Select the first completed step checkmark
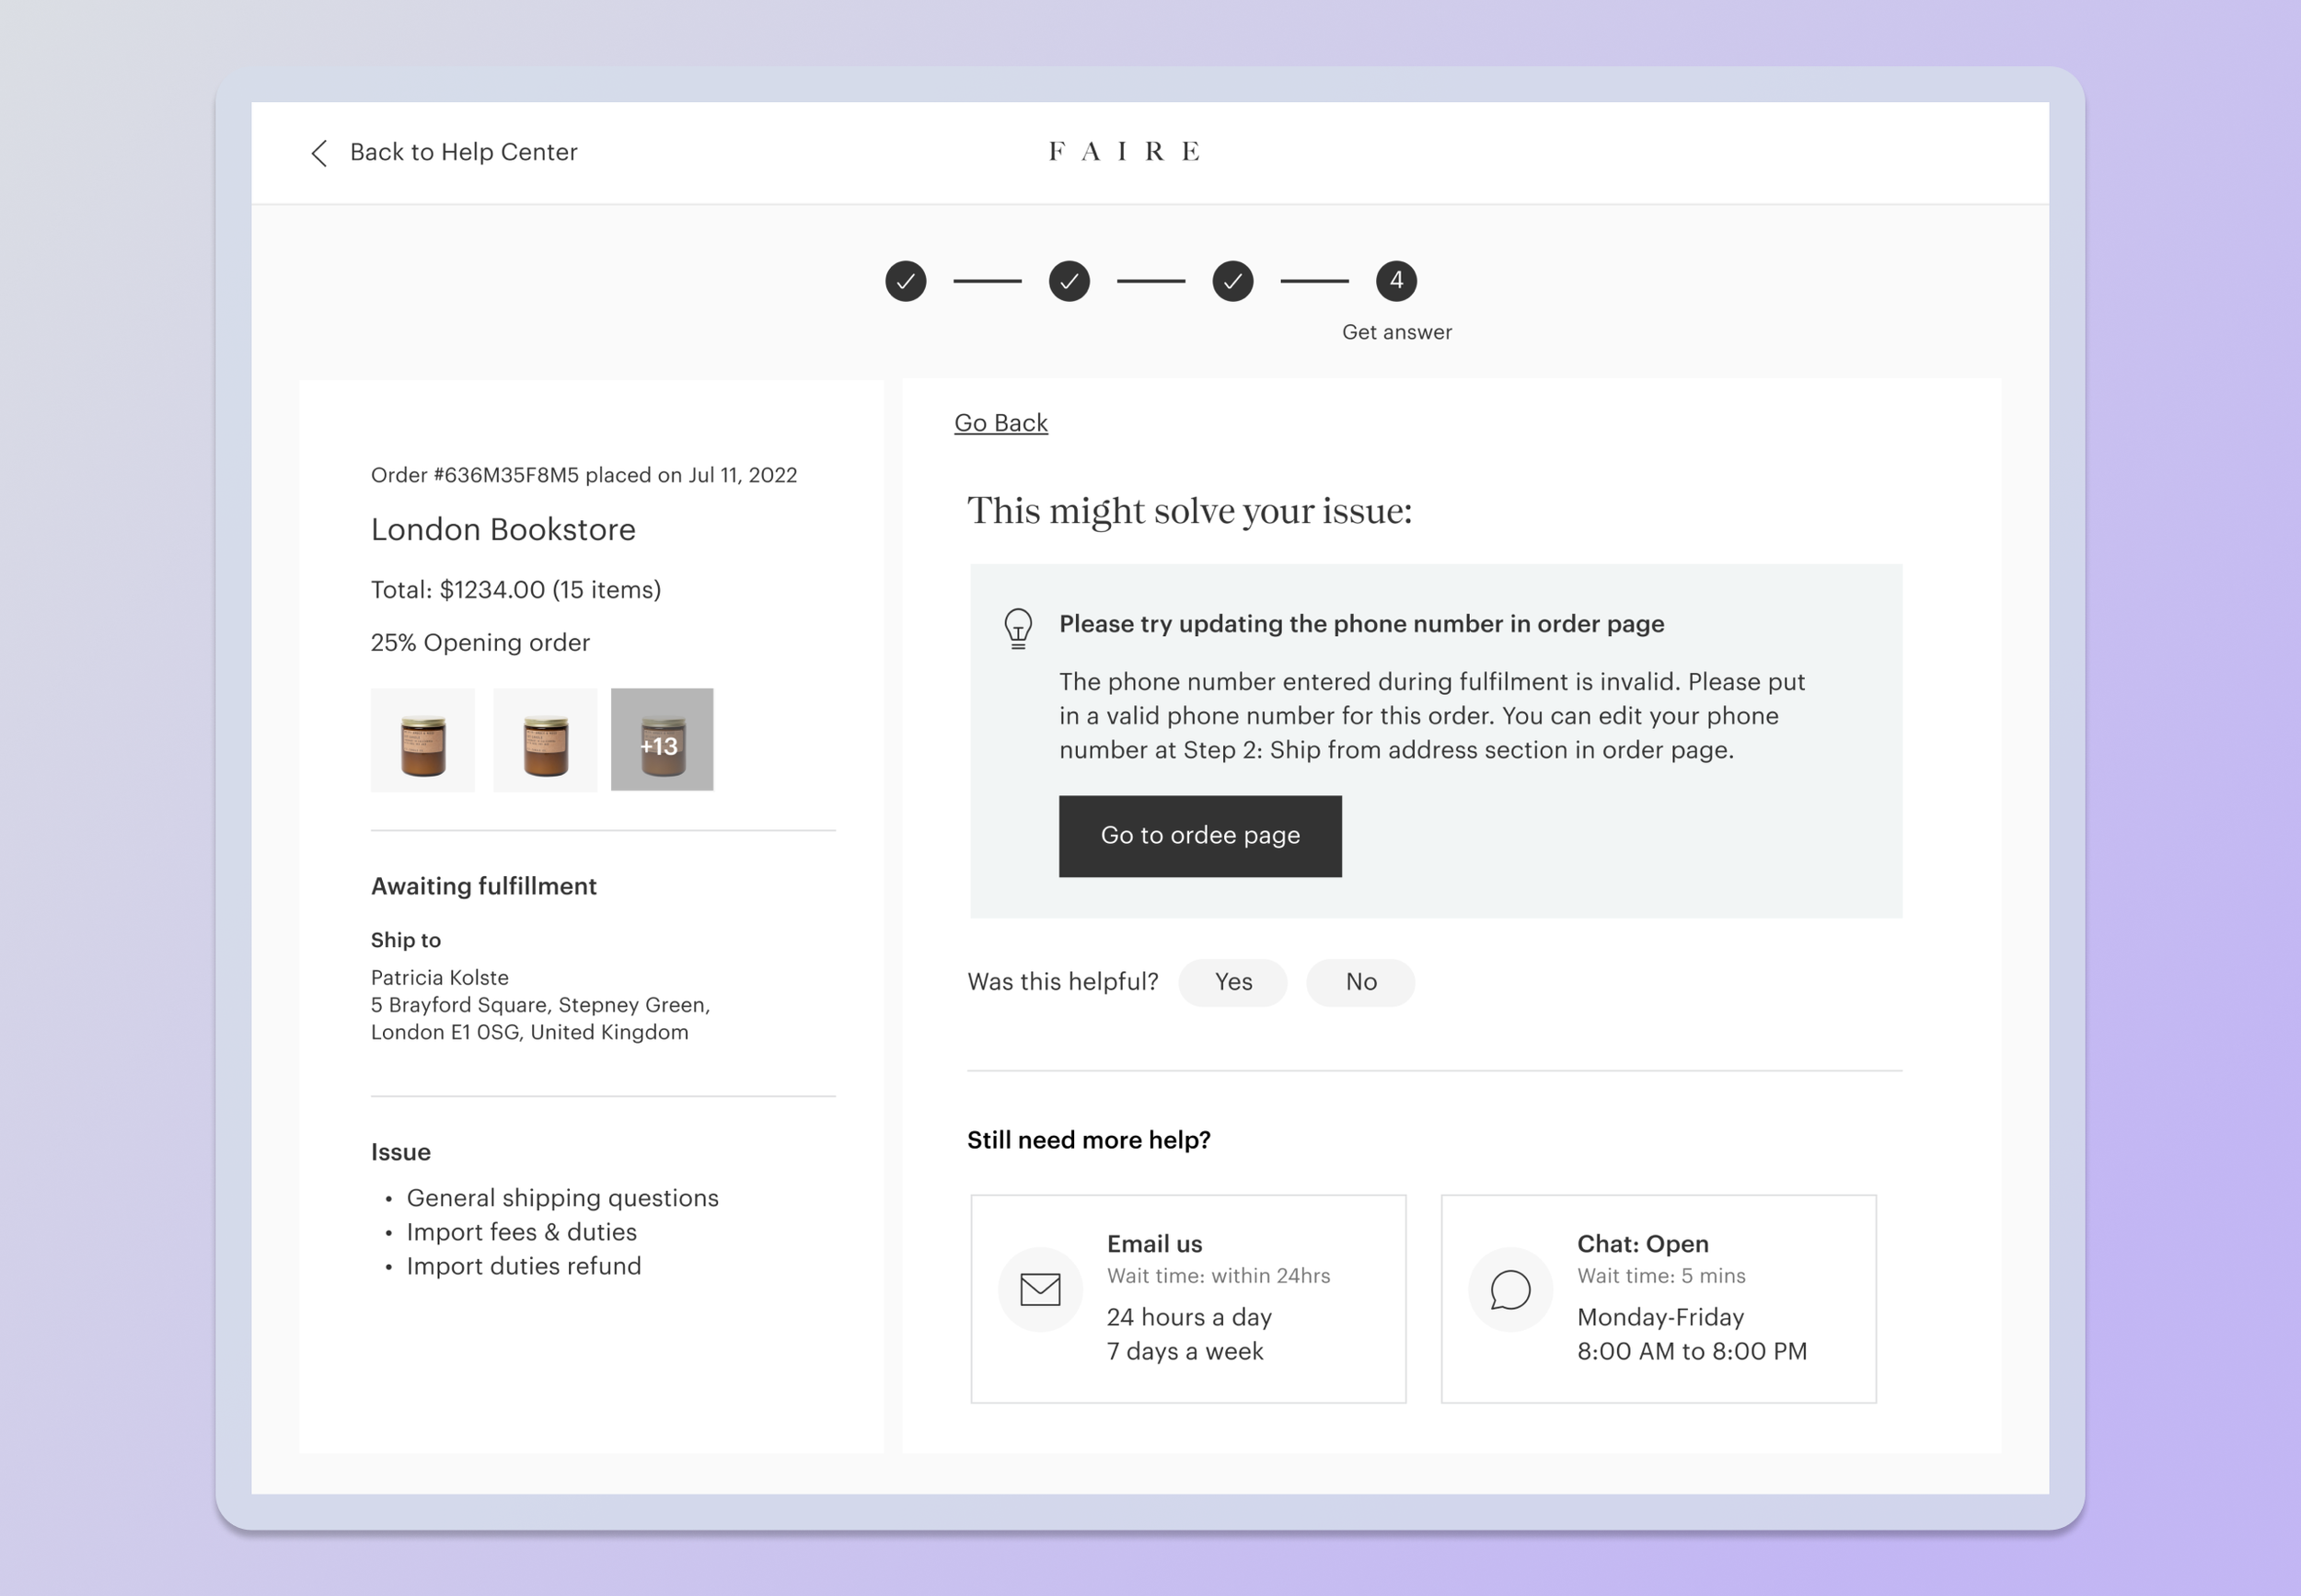2301x1596 pixels. (x=905, y=281)
